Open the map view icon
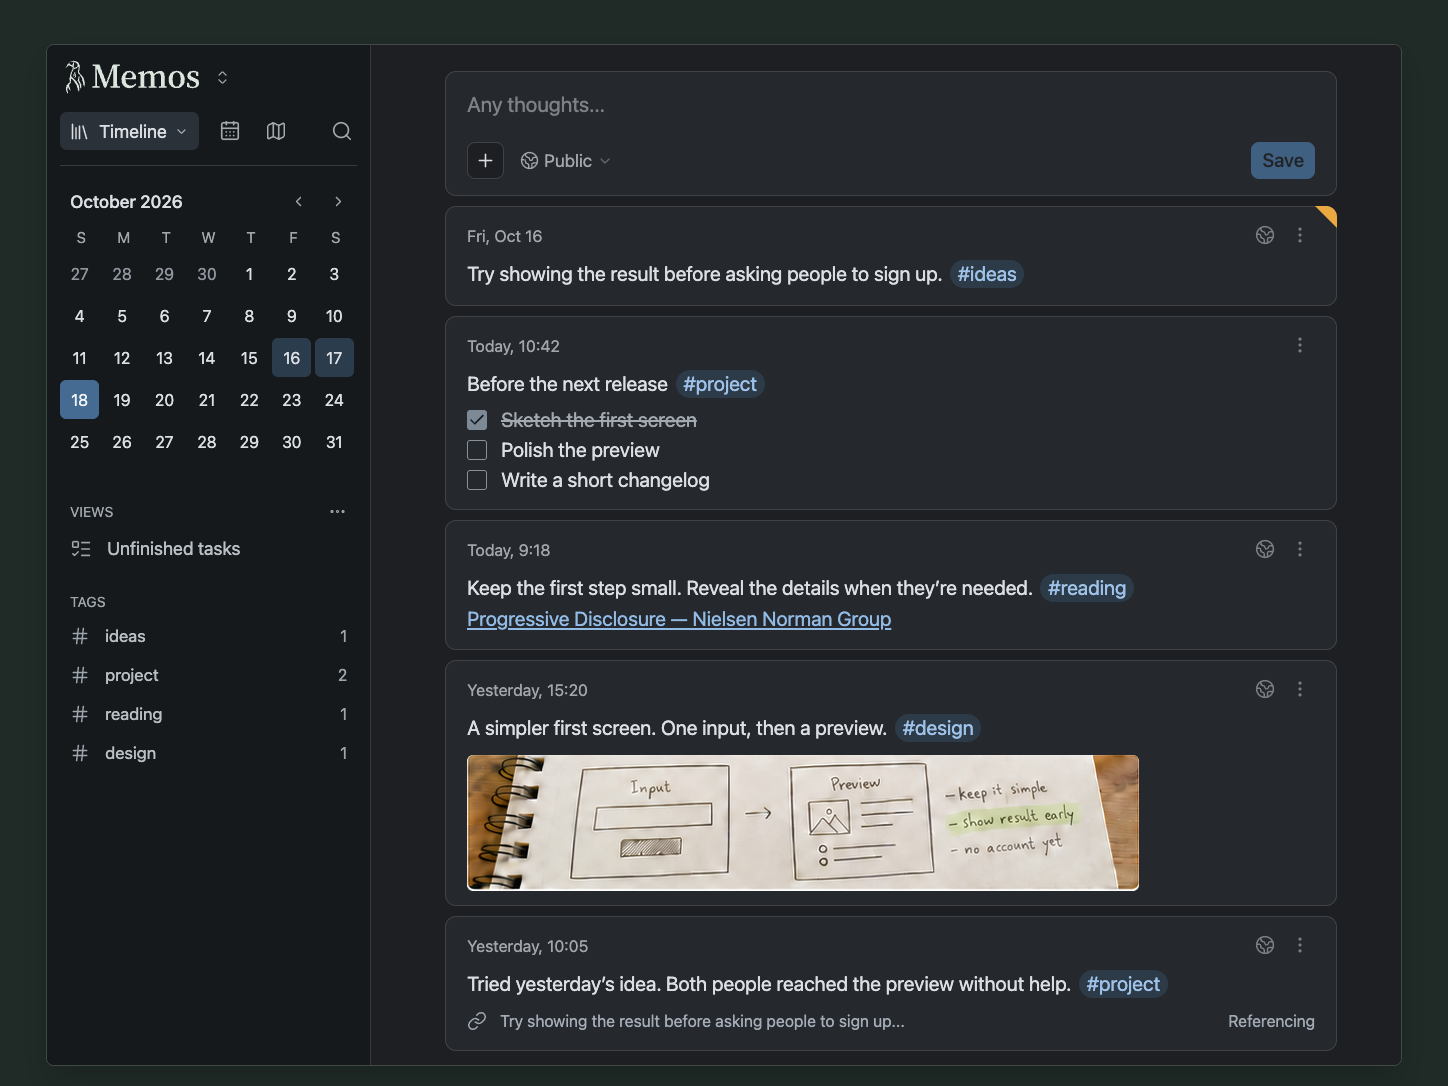The height and width of the screenshot is (1086, 1448). [x=276, y=131]
